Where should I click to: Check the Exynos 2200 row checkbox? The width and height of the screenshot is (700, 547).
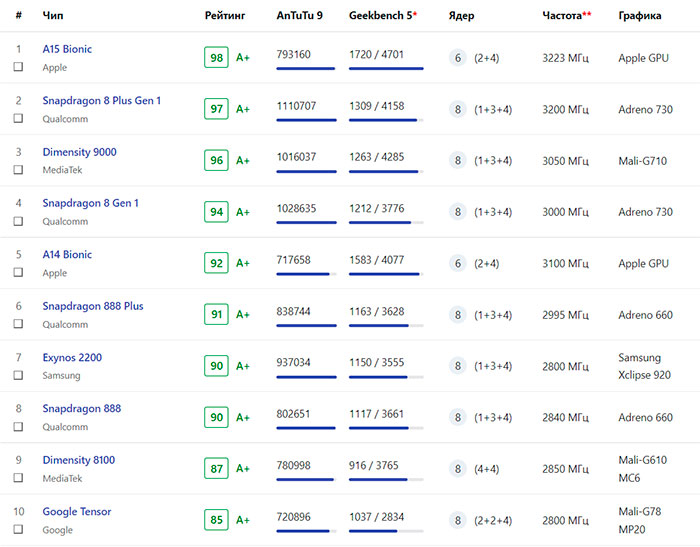[x=18, y=375]
